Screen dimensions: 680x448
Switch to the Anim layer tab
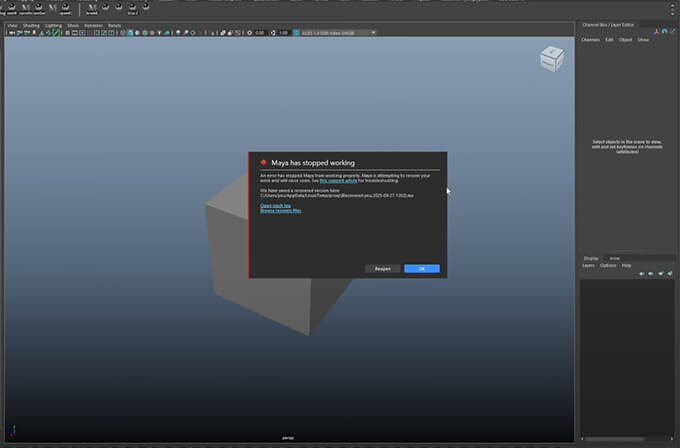pyautogui.click(x=615, y=258)
